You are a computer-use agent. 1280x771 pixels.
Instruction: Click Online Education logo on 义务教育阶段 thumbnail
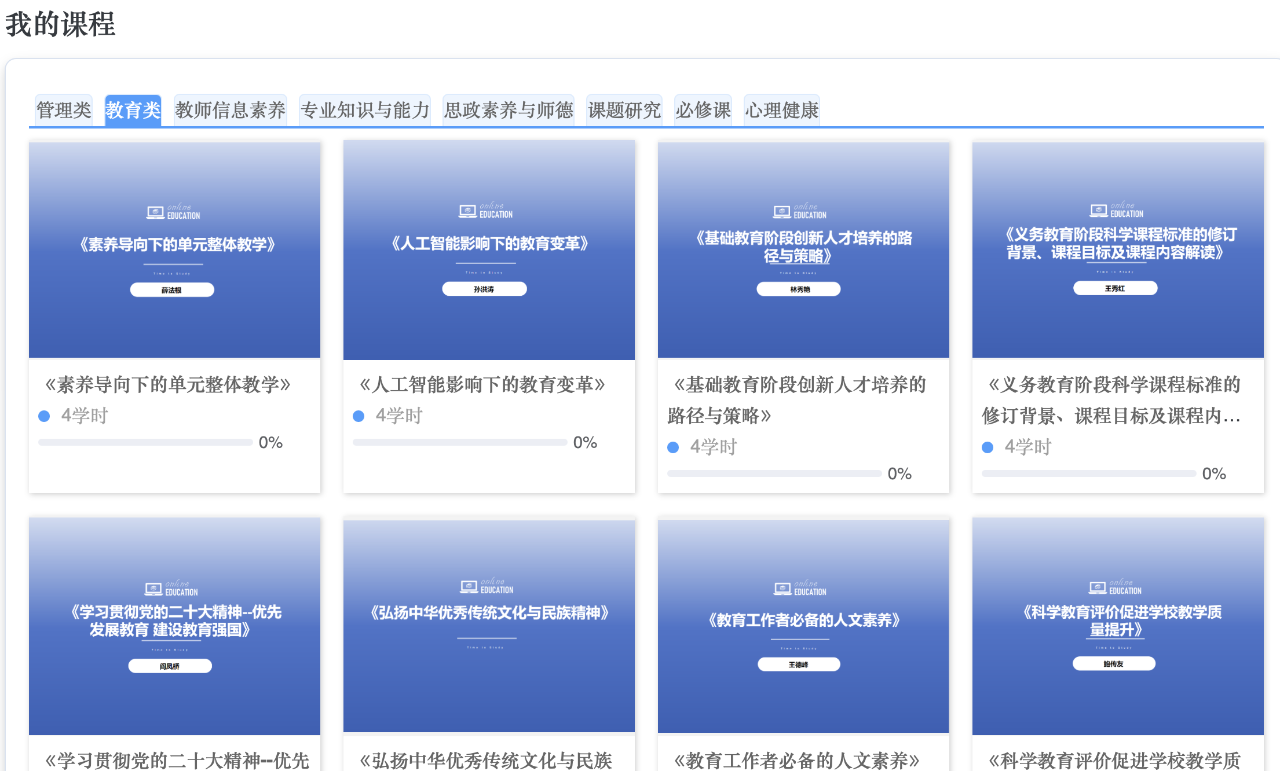click(x=1116, y=211)
